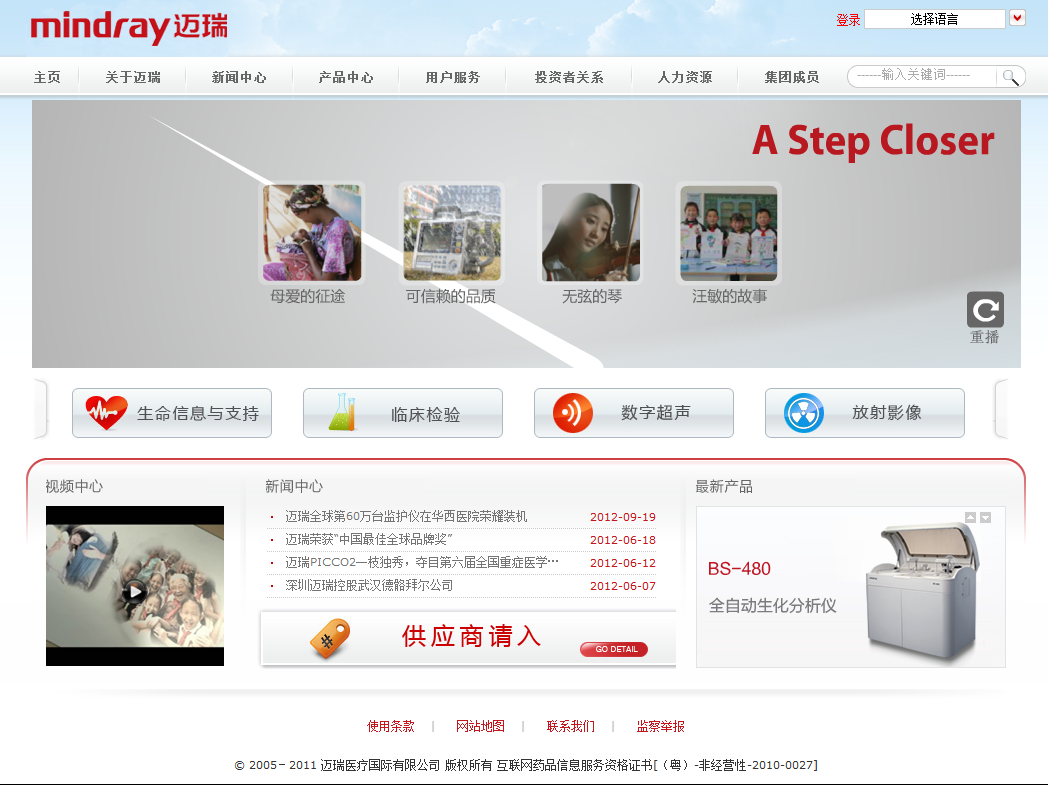Open the 新闻中心 navigation menu item
This screenshot has height=785, width=1048.
tap(239, 77)
